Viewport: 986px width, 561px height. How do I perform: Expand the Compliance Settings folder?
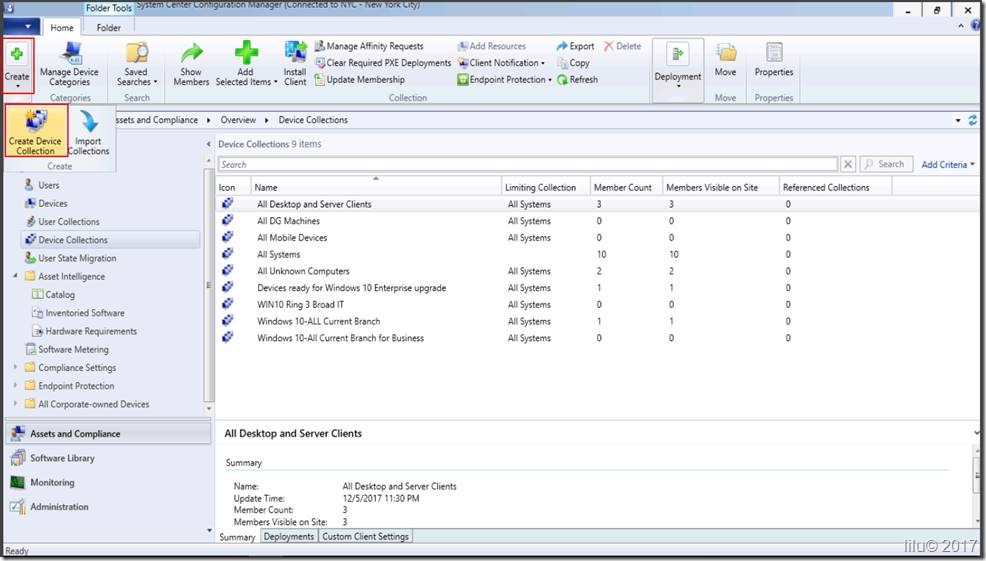pos(15,367)
